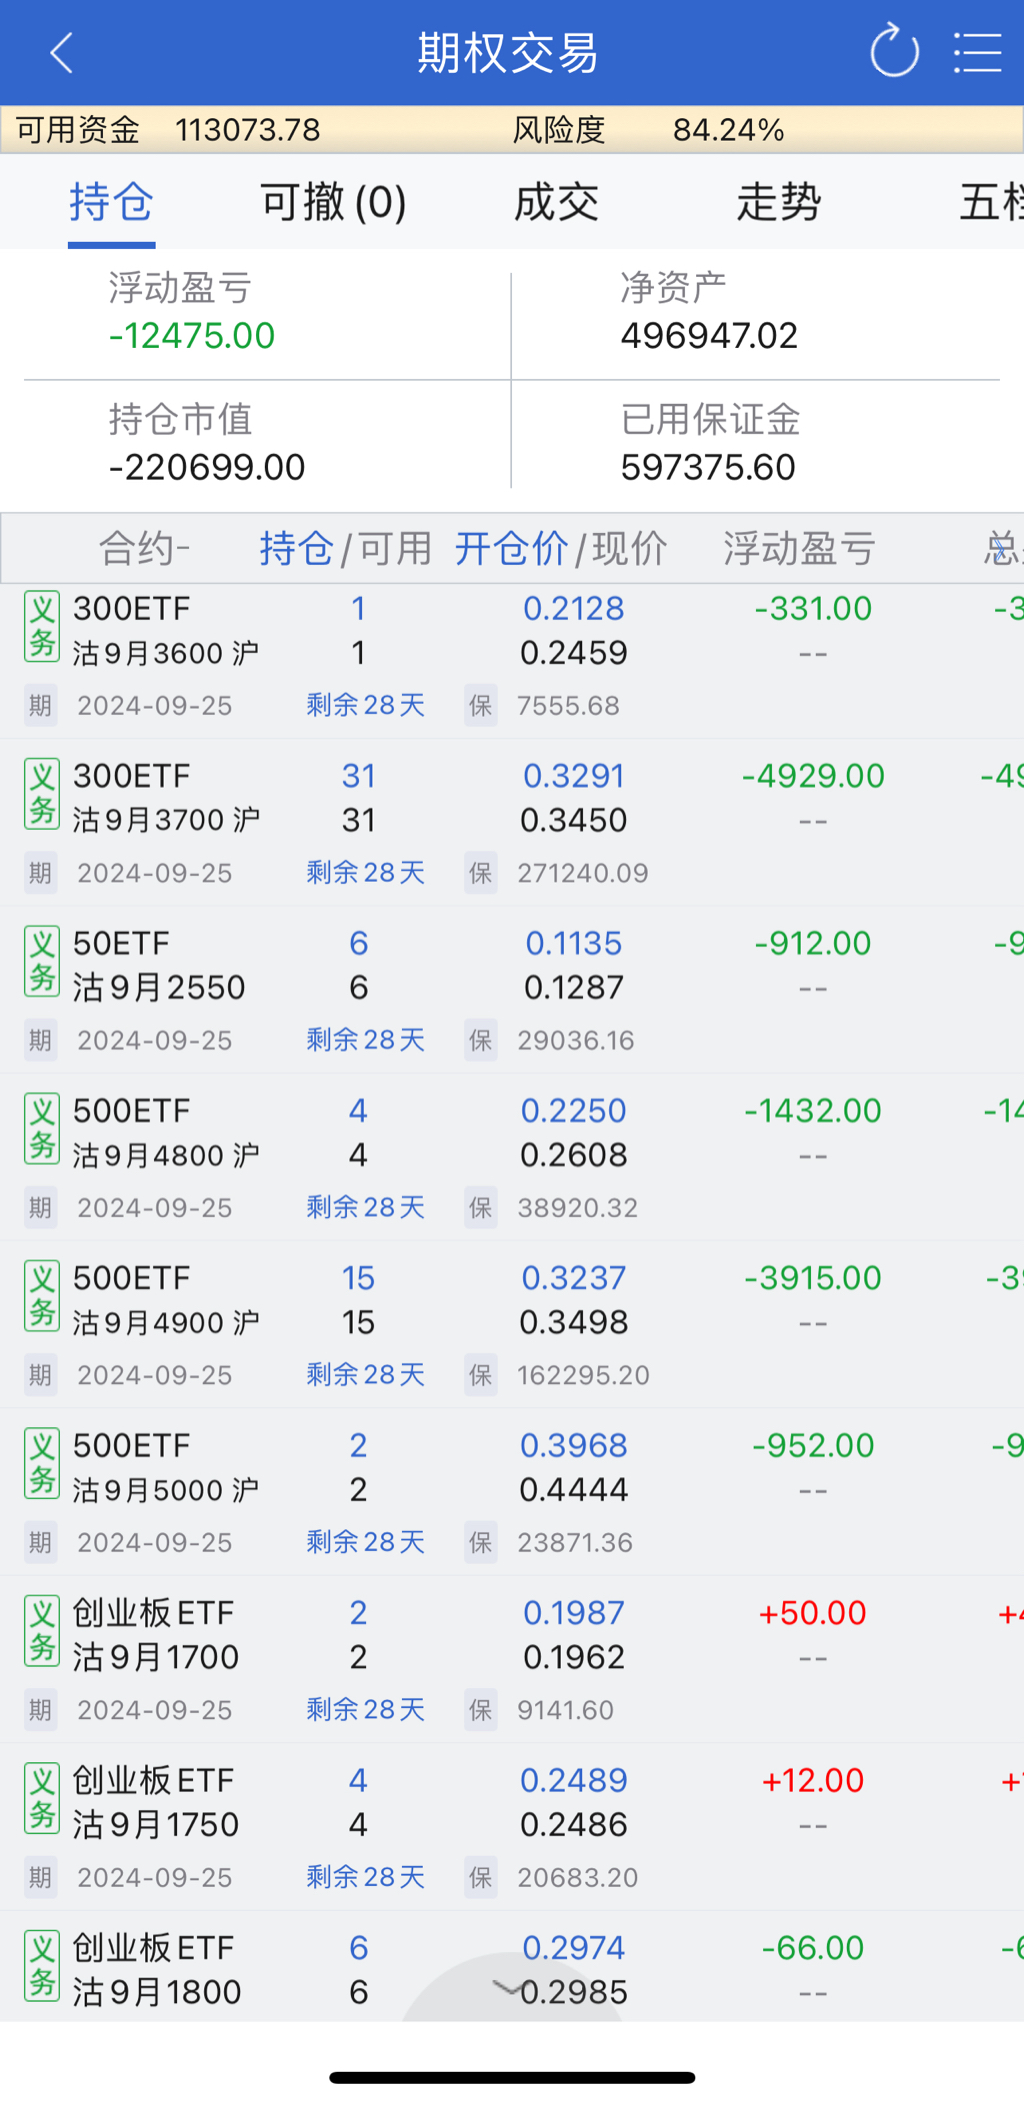Select the 持仓 tab
Viewport: 1024px width, 2104px height.
click(x=111, y=203)
